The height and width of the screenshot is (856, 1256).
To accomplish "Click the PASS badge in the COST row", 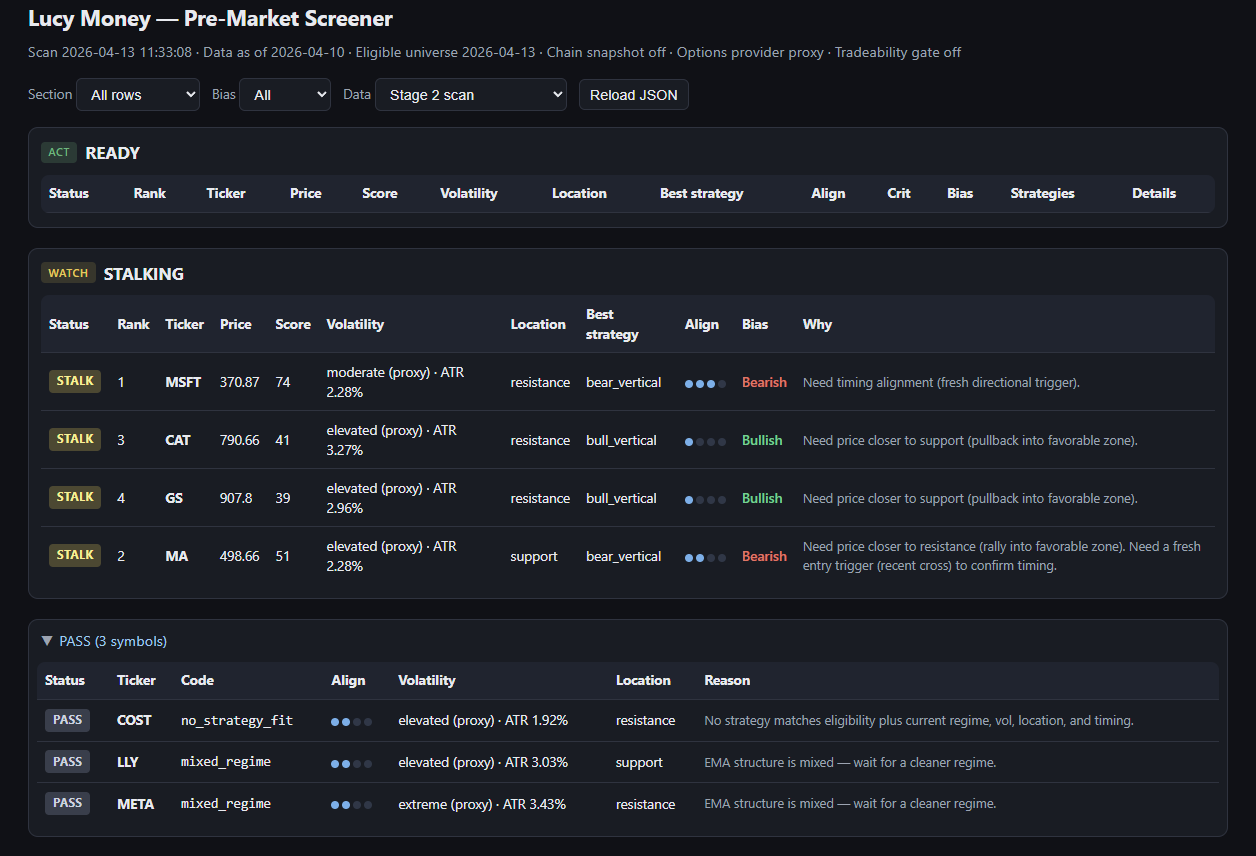I will point(67,719).
